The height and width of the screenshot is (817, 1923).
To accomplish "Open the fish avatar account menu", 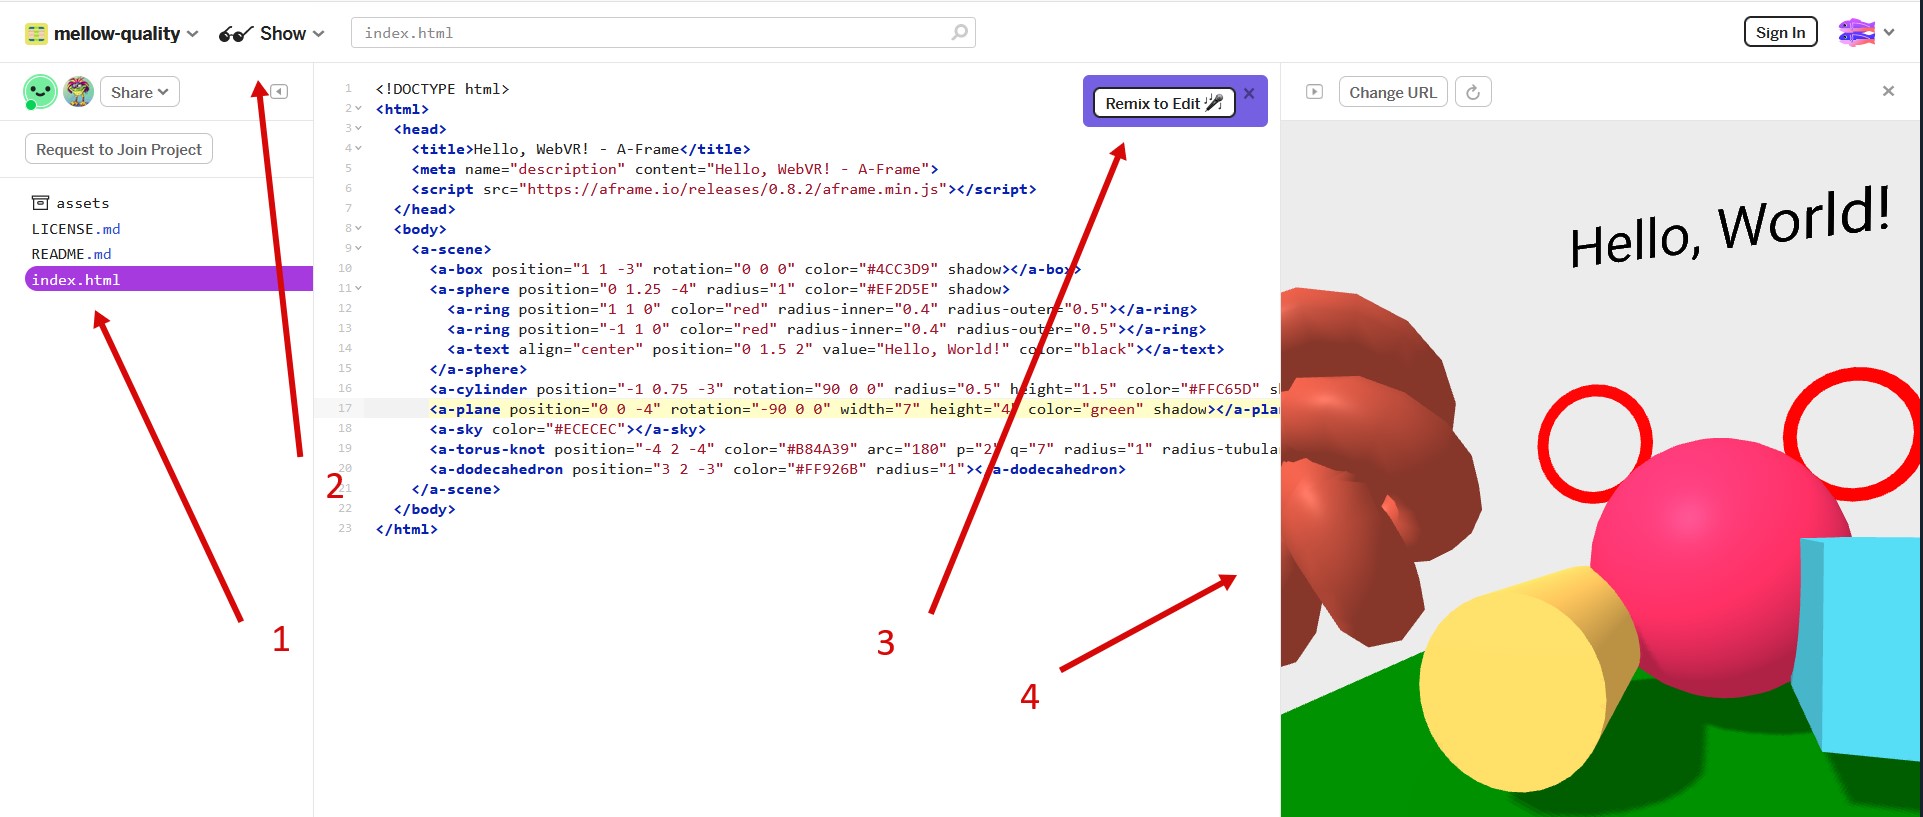I will (1866, 32).
